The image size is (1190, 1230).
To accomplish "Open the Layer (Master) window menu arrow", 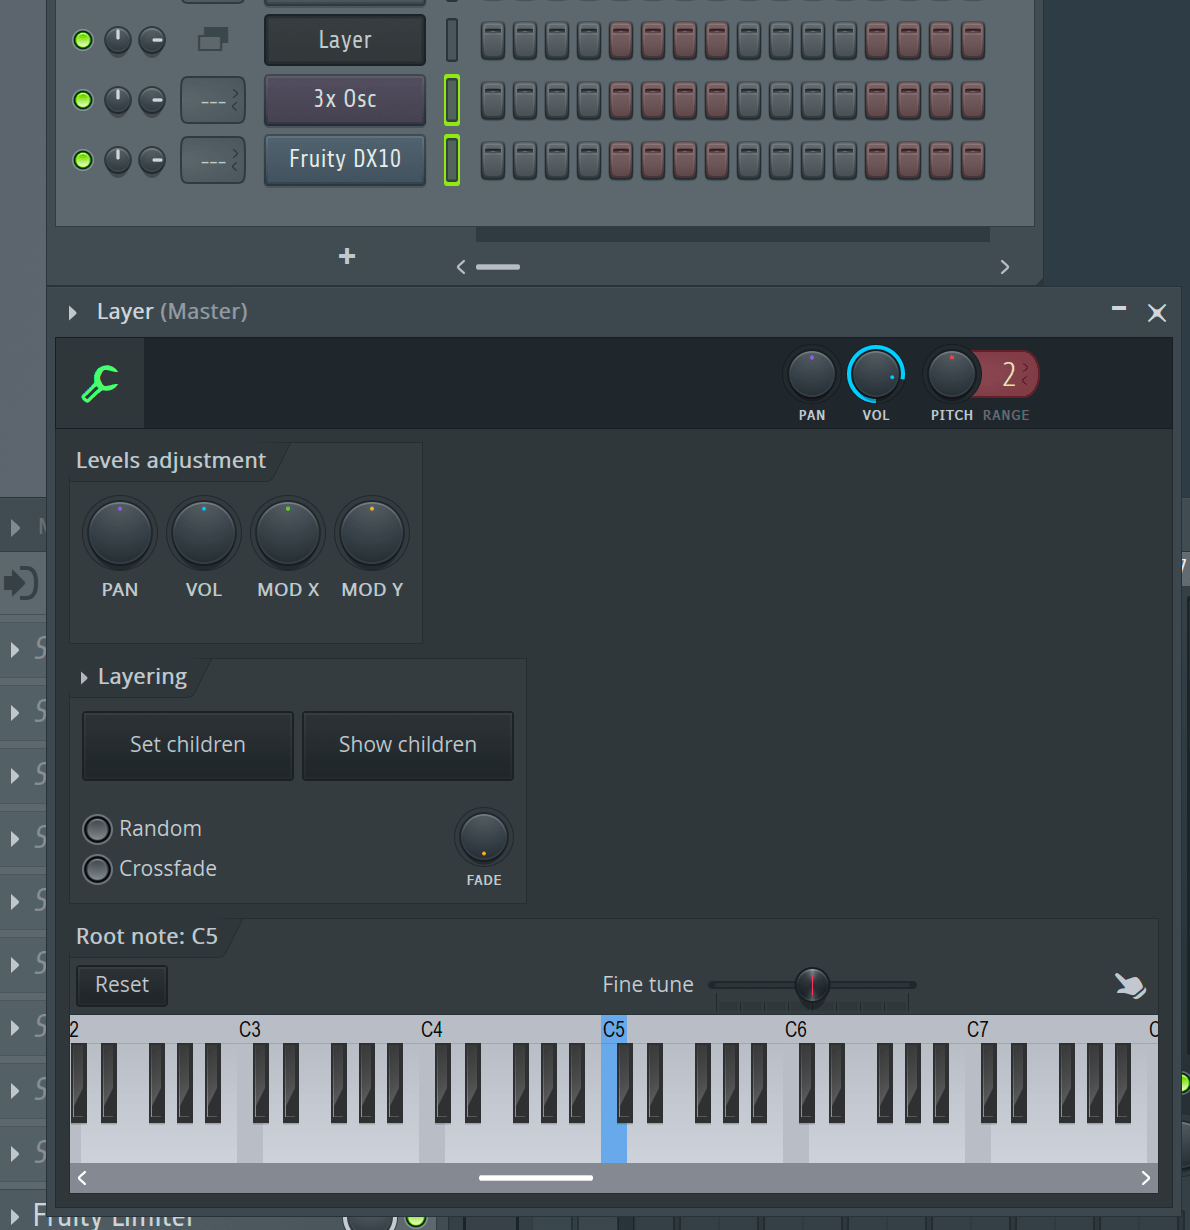I will (73, 313).
